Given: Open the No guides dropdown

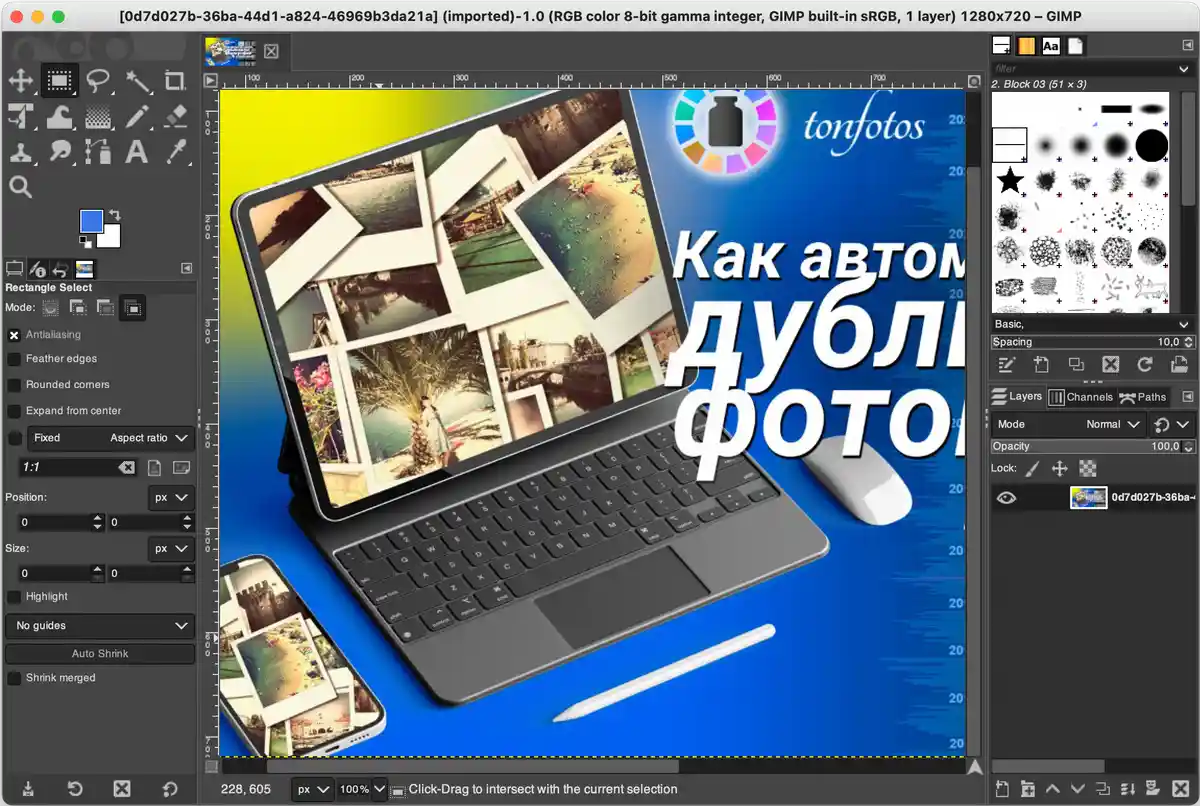Looking at the screenshot, I should (x=99, y=625).
